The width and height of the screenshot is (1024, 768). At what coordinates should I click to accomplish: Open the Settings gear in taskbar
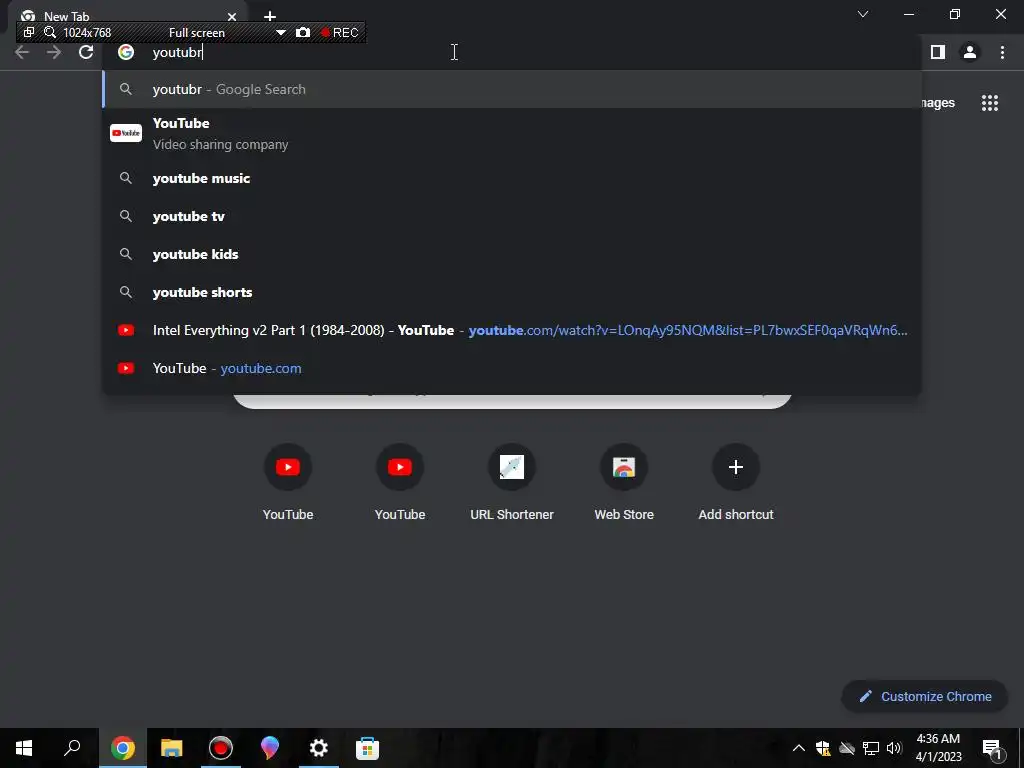(319, 748)
